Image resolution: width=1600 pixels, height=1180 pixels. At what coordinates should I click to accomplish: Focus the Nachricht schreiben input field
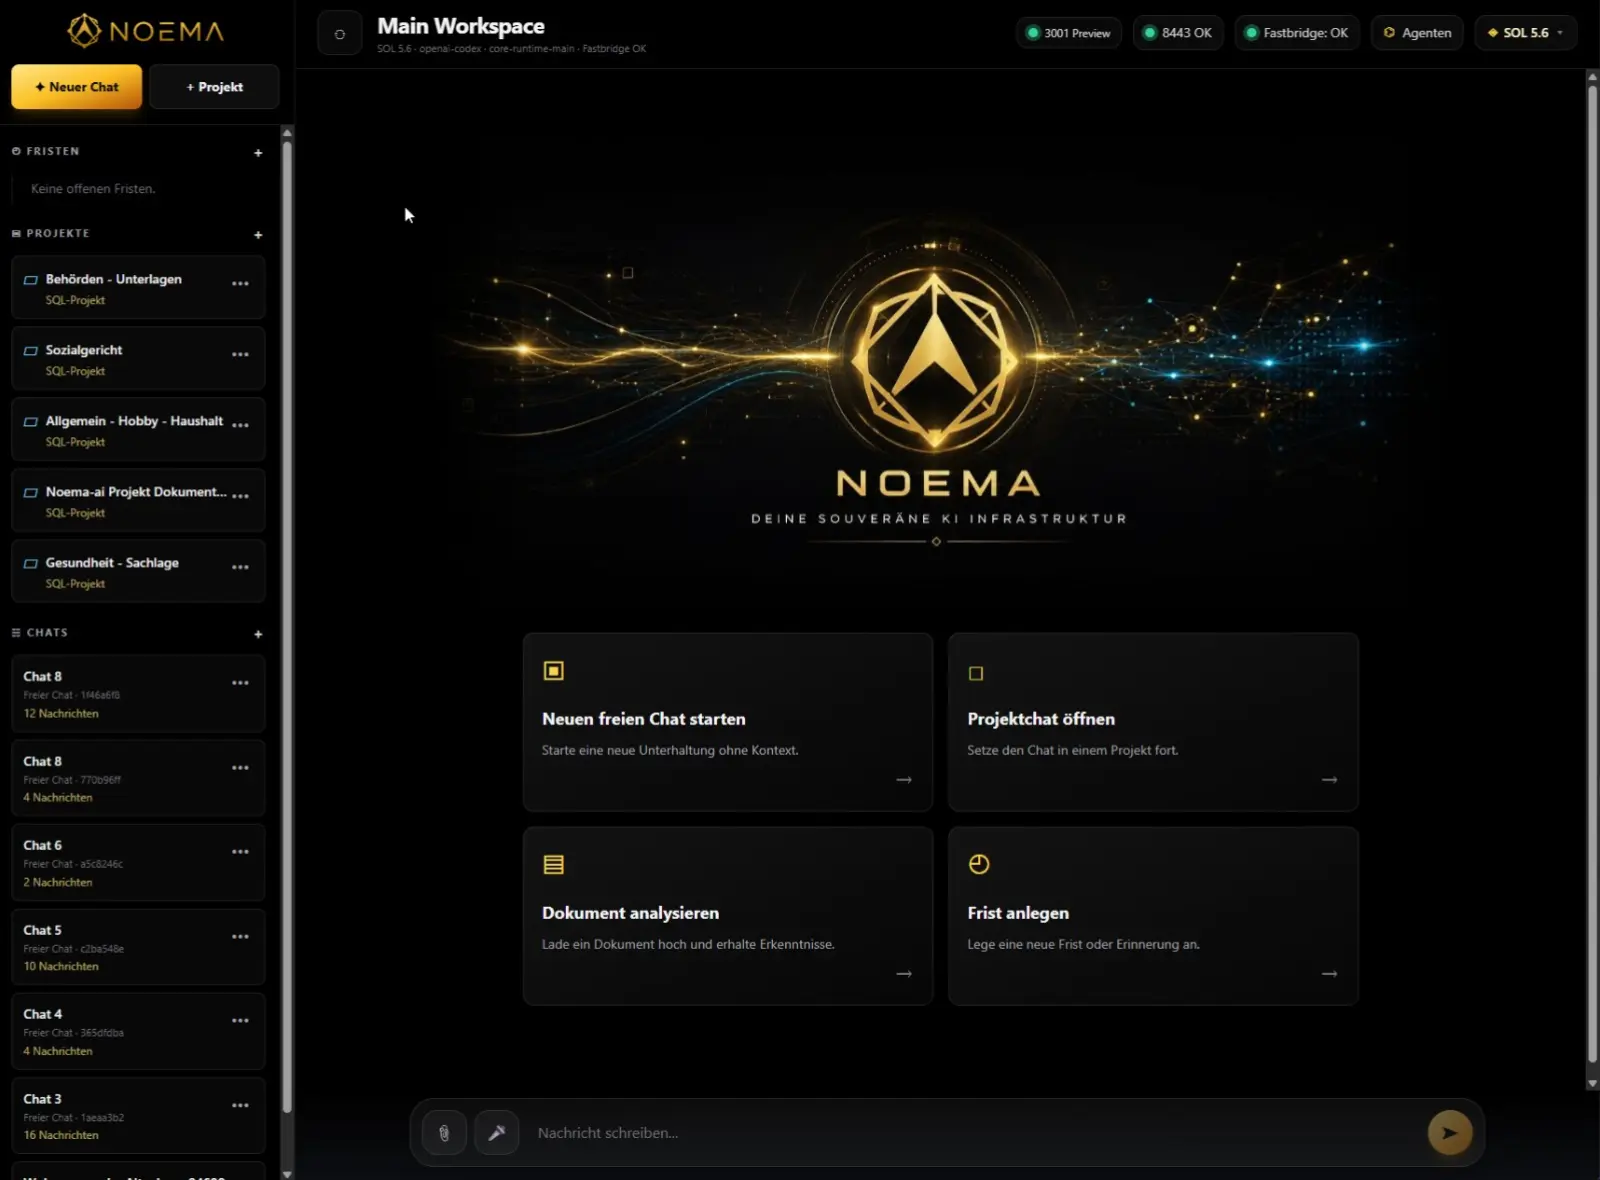click(975, 1133)
